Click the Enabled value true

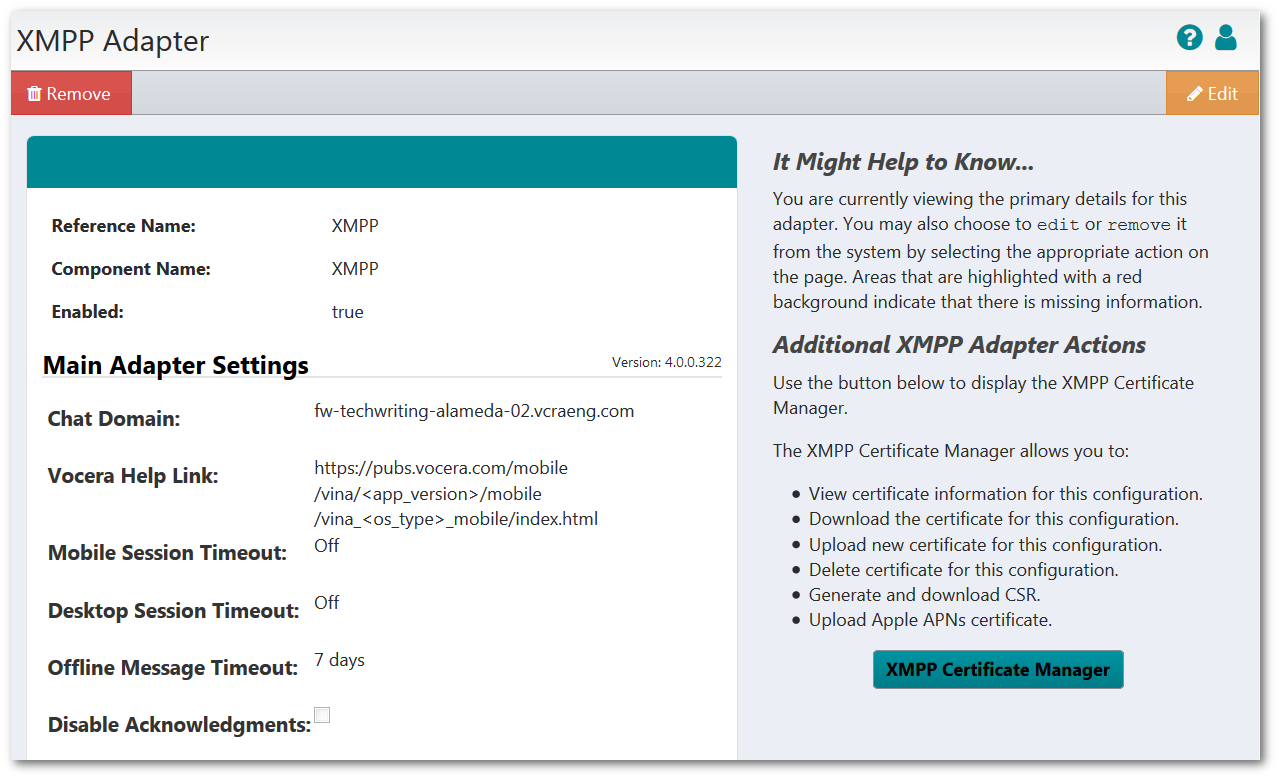click(348, 312)
